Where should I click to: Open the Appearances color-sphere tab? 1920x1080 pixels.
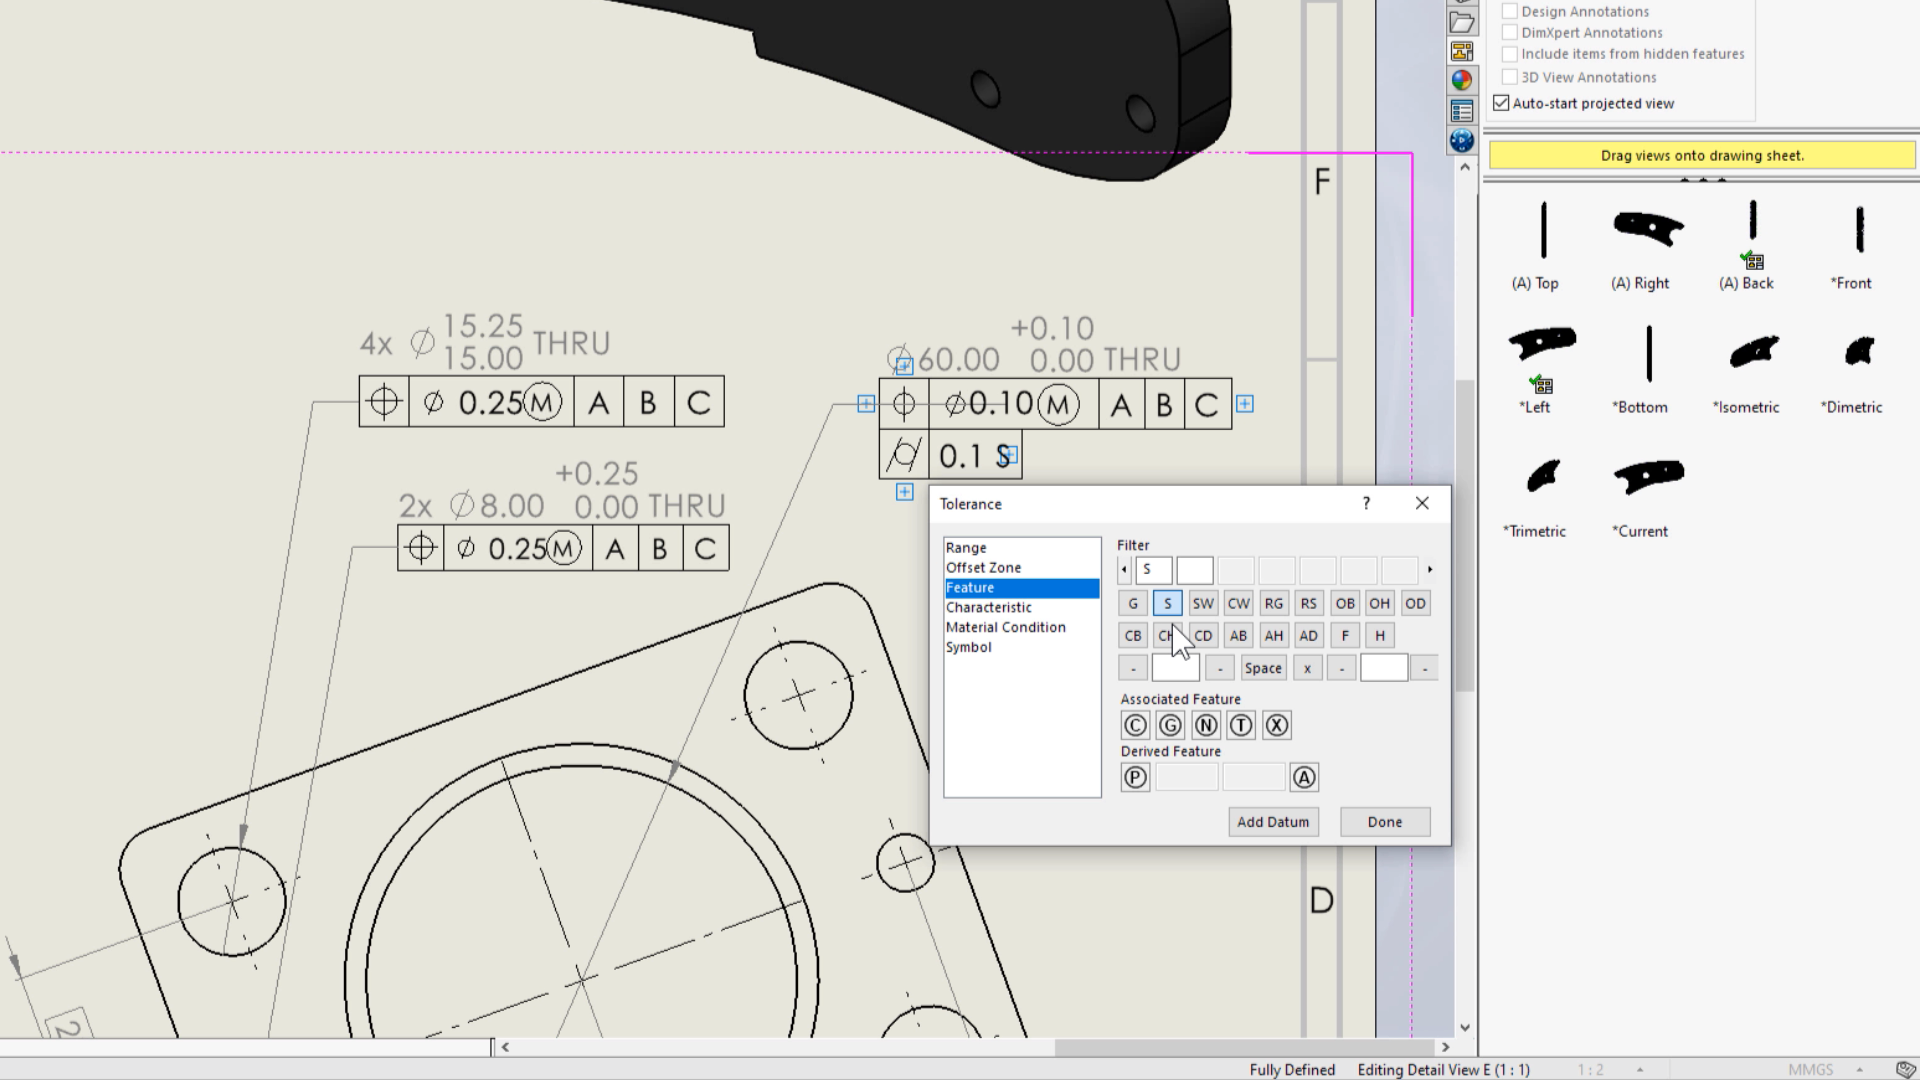pyautogui.click(x=1461, y=80)
